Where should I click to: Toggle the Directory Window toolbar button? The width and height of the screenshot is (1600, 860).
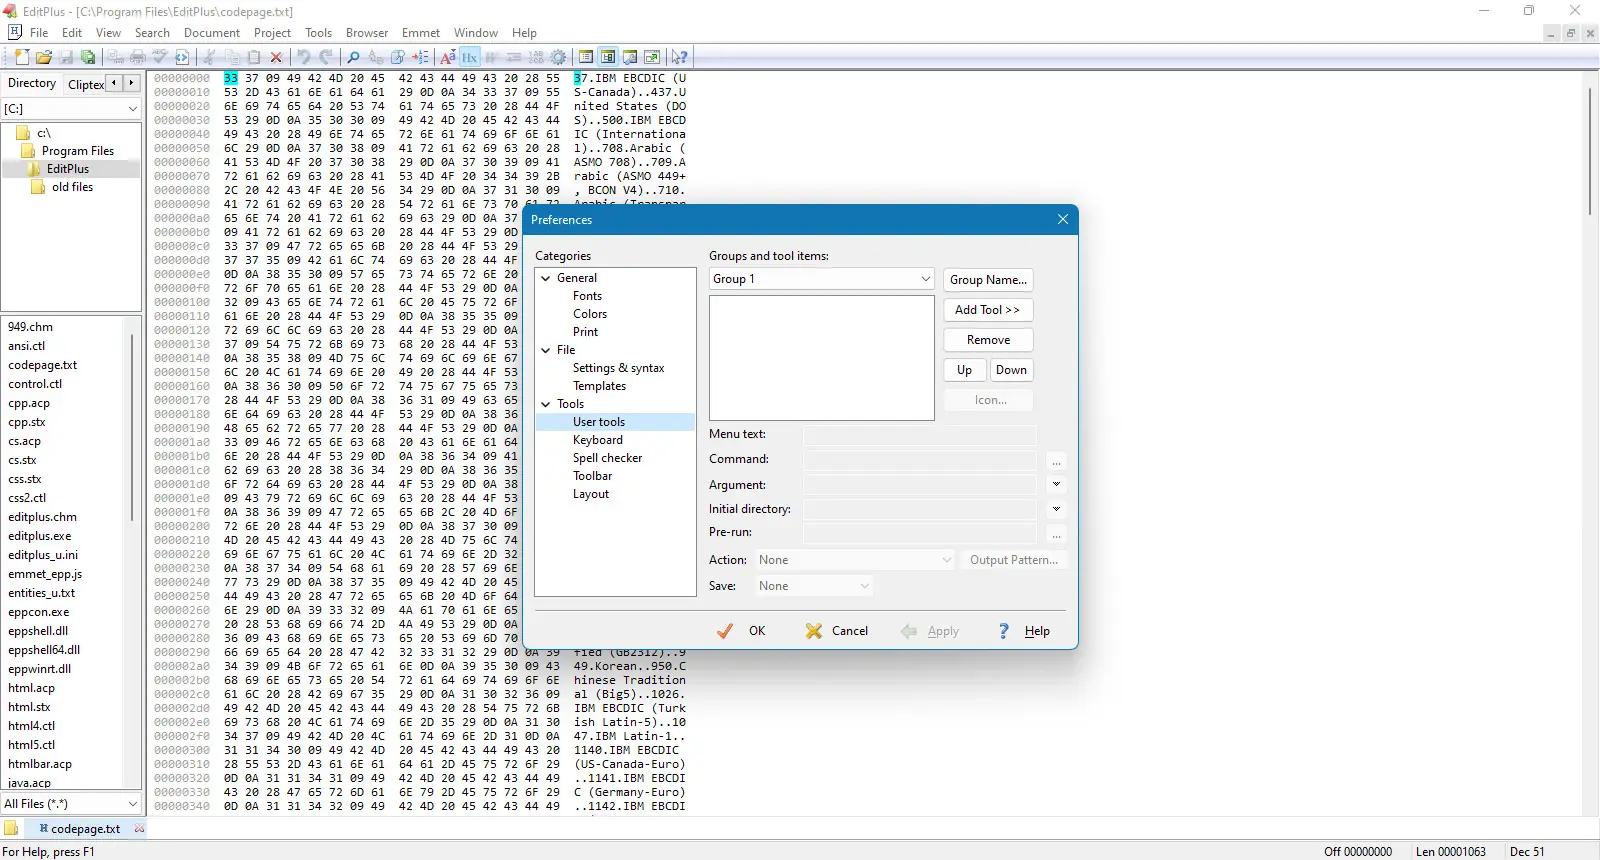coord(586,57)
